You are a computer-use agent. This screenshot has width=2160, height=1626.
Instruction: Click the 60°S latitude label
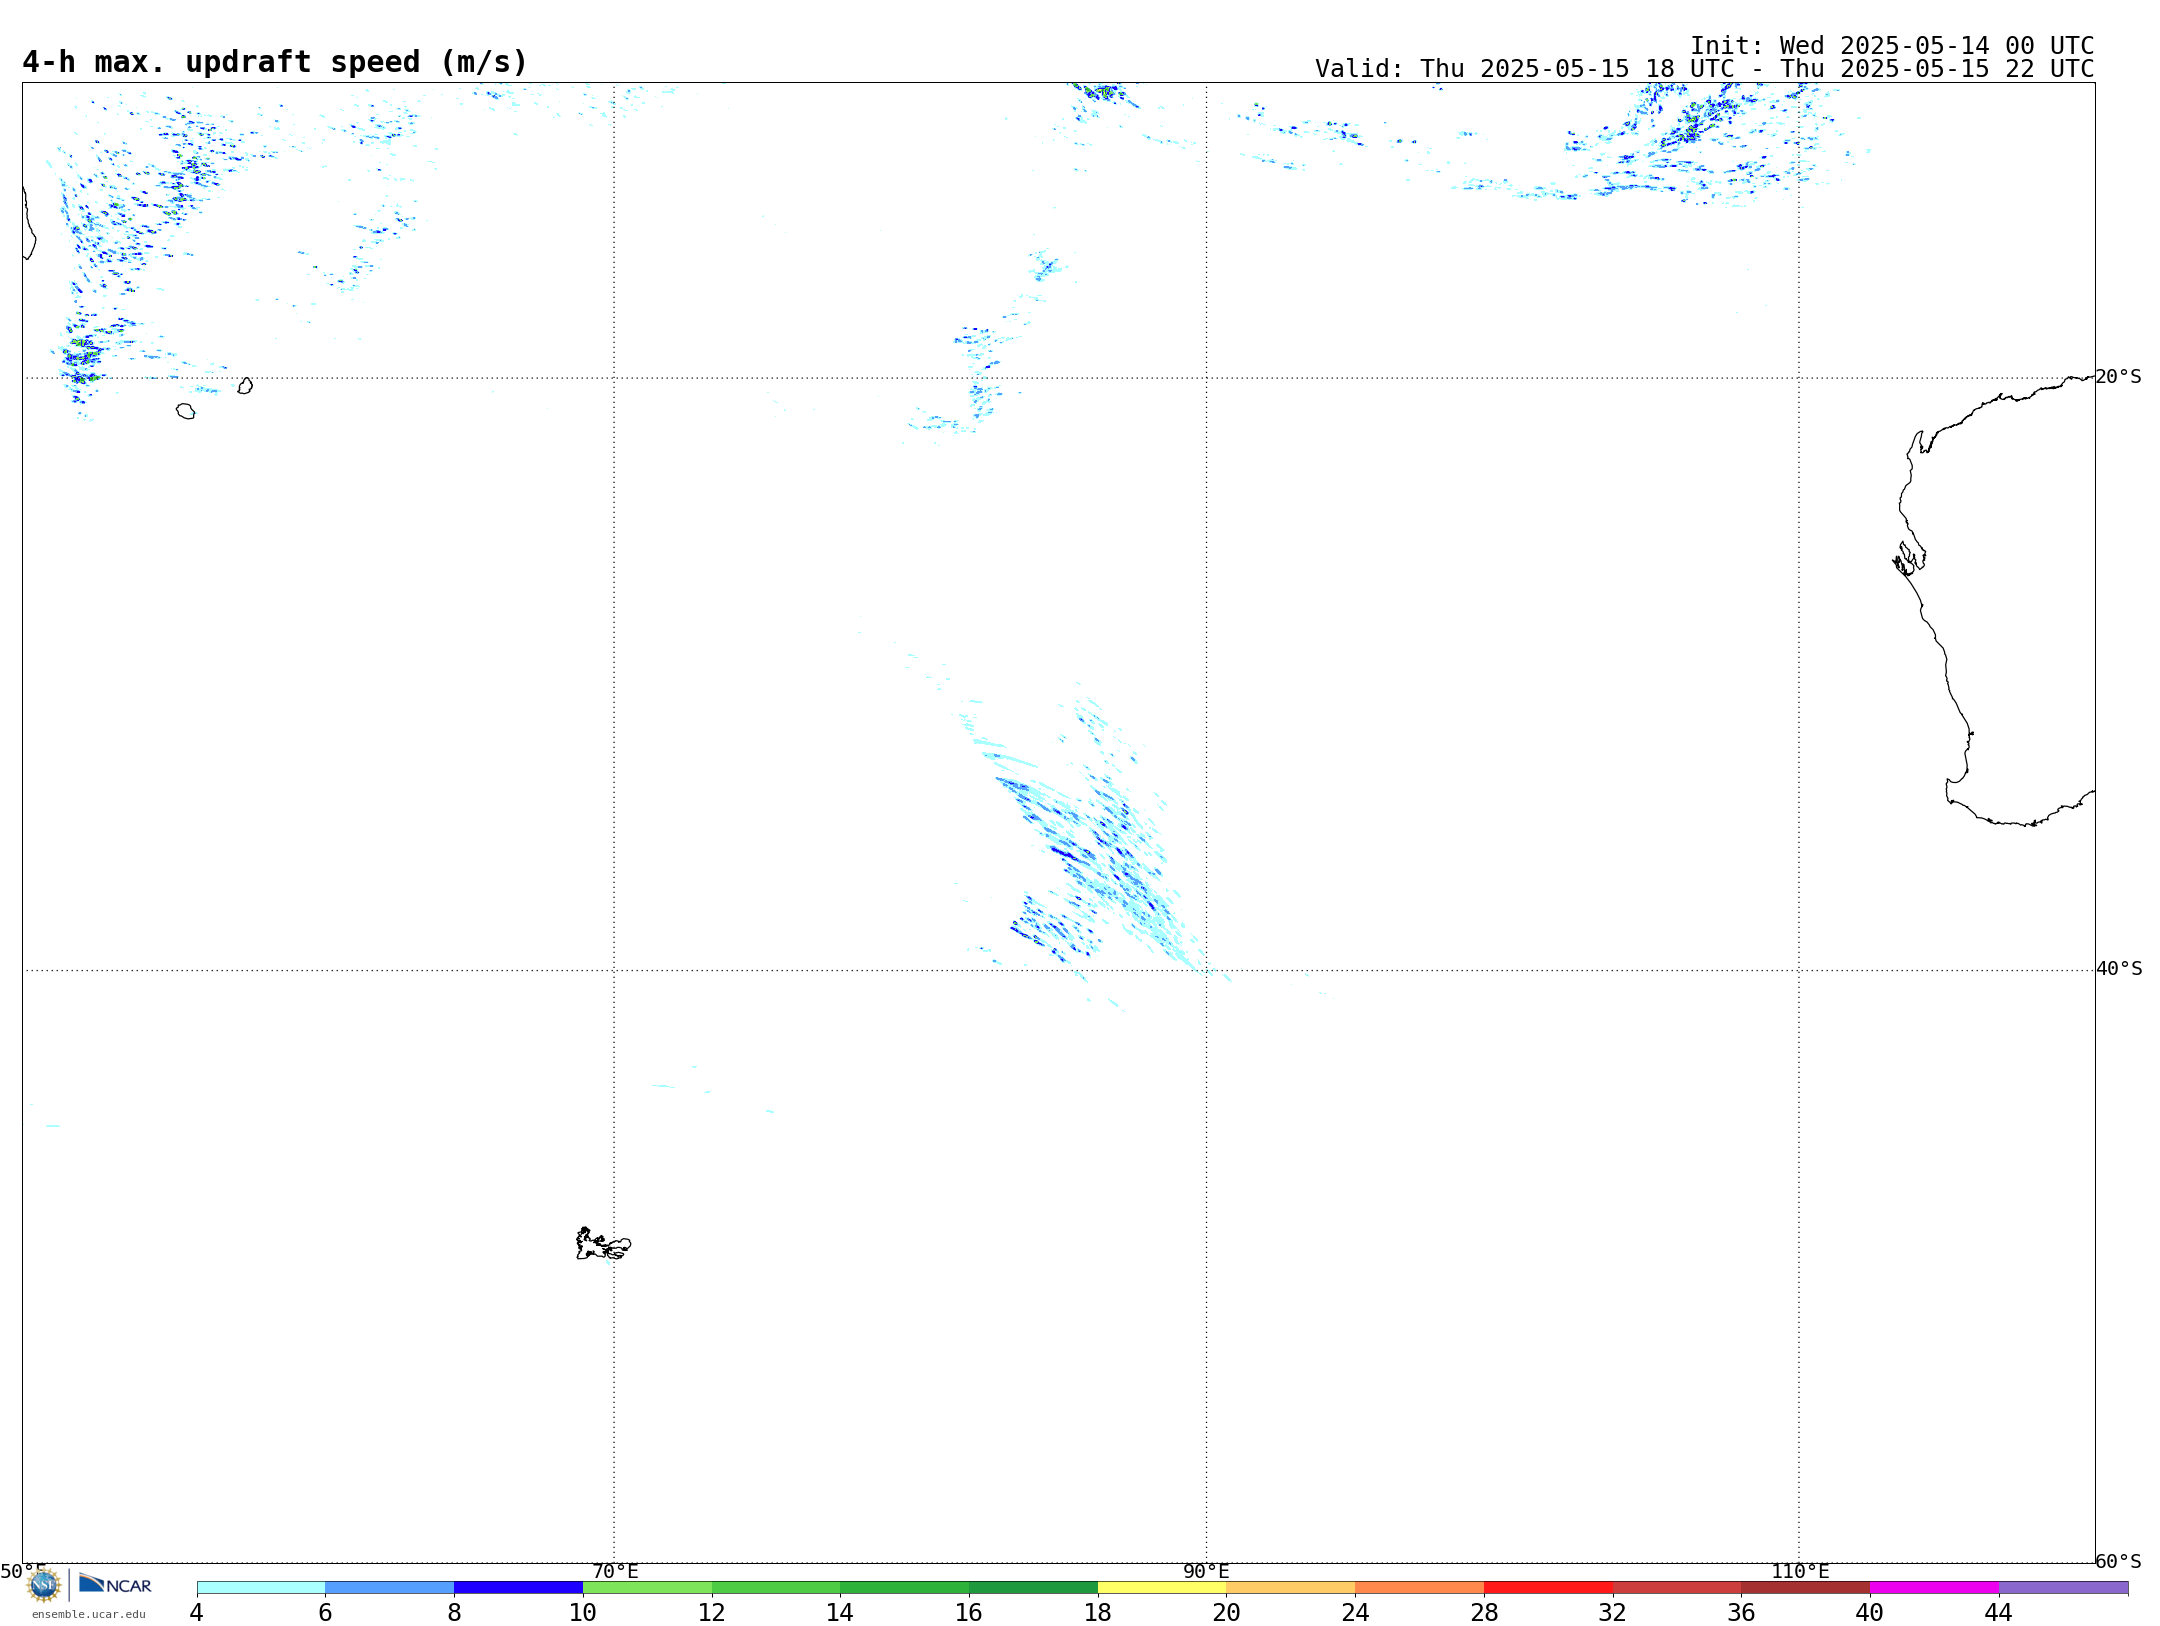[2118, 1561]
